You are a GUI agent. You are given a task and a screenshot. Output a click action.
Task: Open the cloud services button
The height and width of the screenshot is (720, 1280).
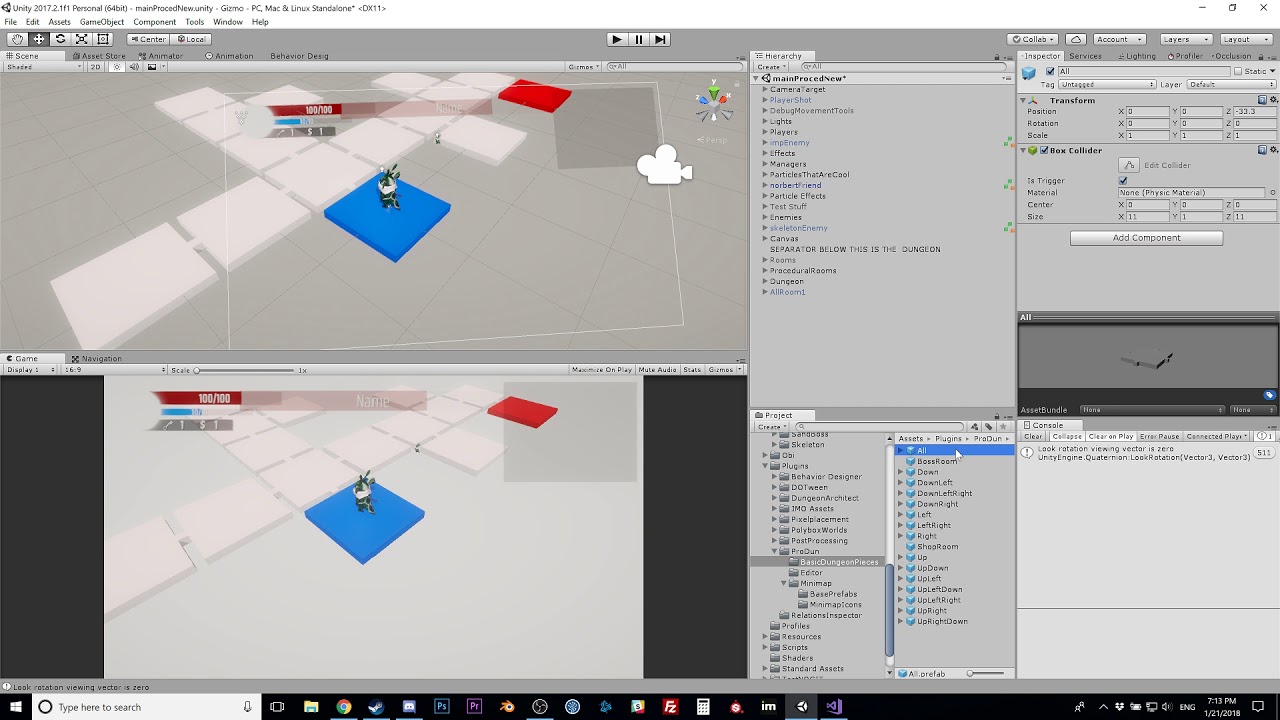point(1076,39)
